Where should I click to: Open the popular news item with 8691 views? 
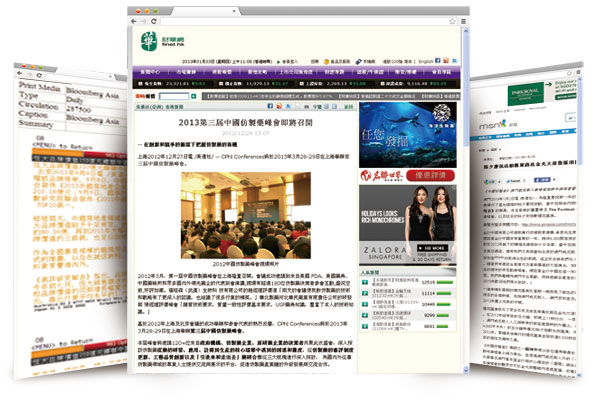[x=408, y=326]
